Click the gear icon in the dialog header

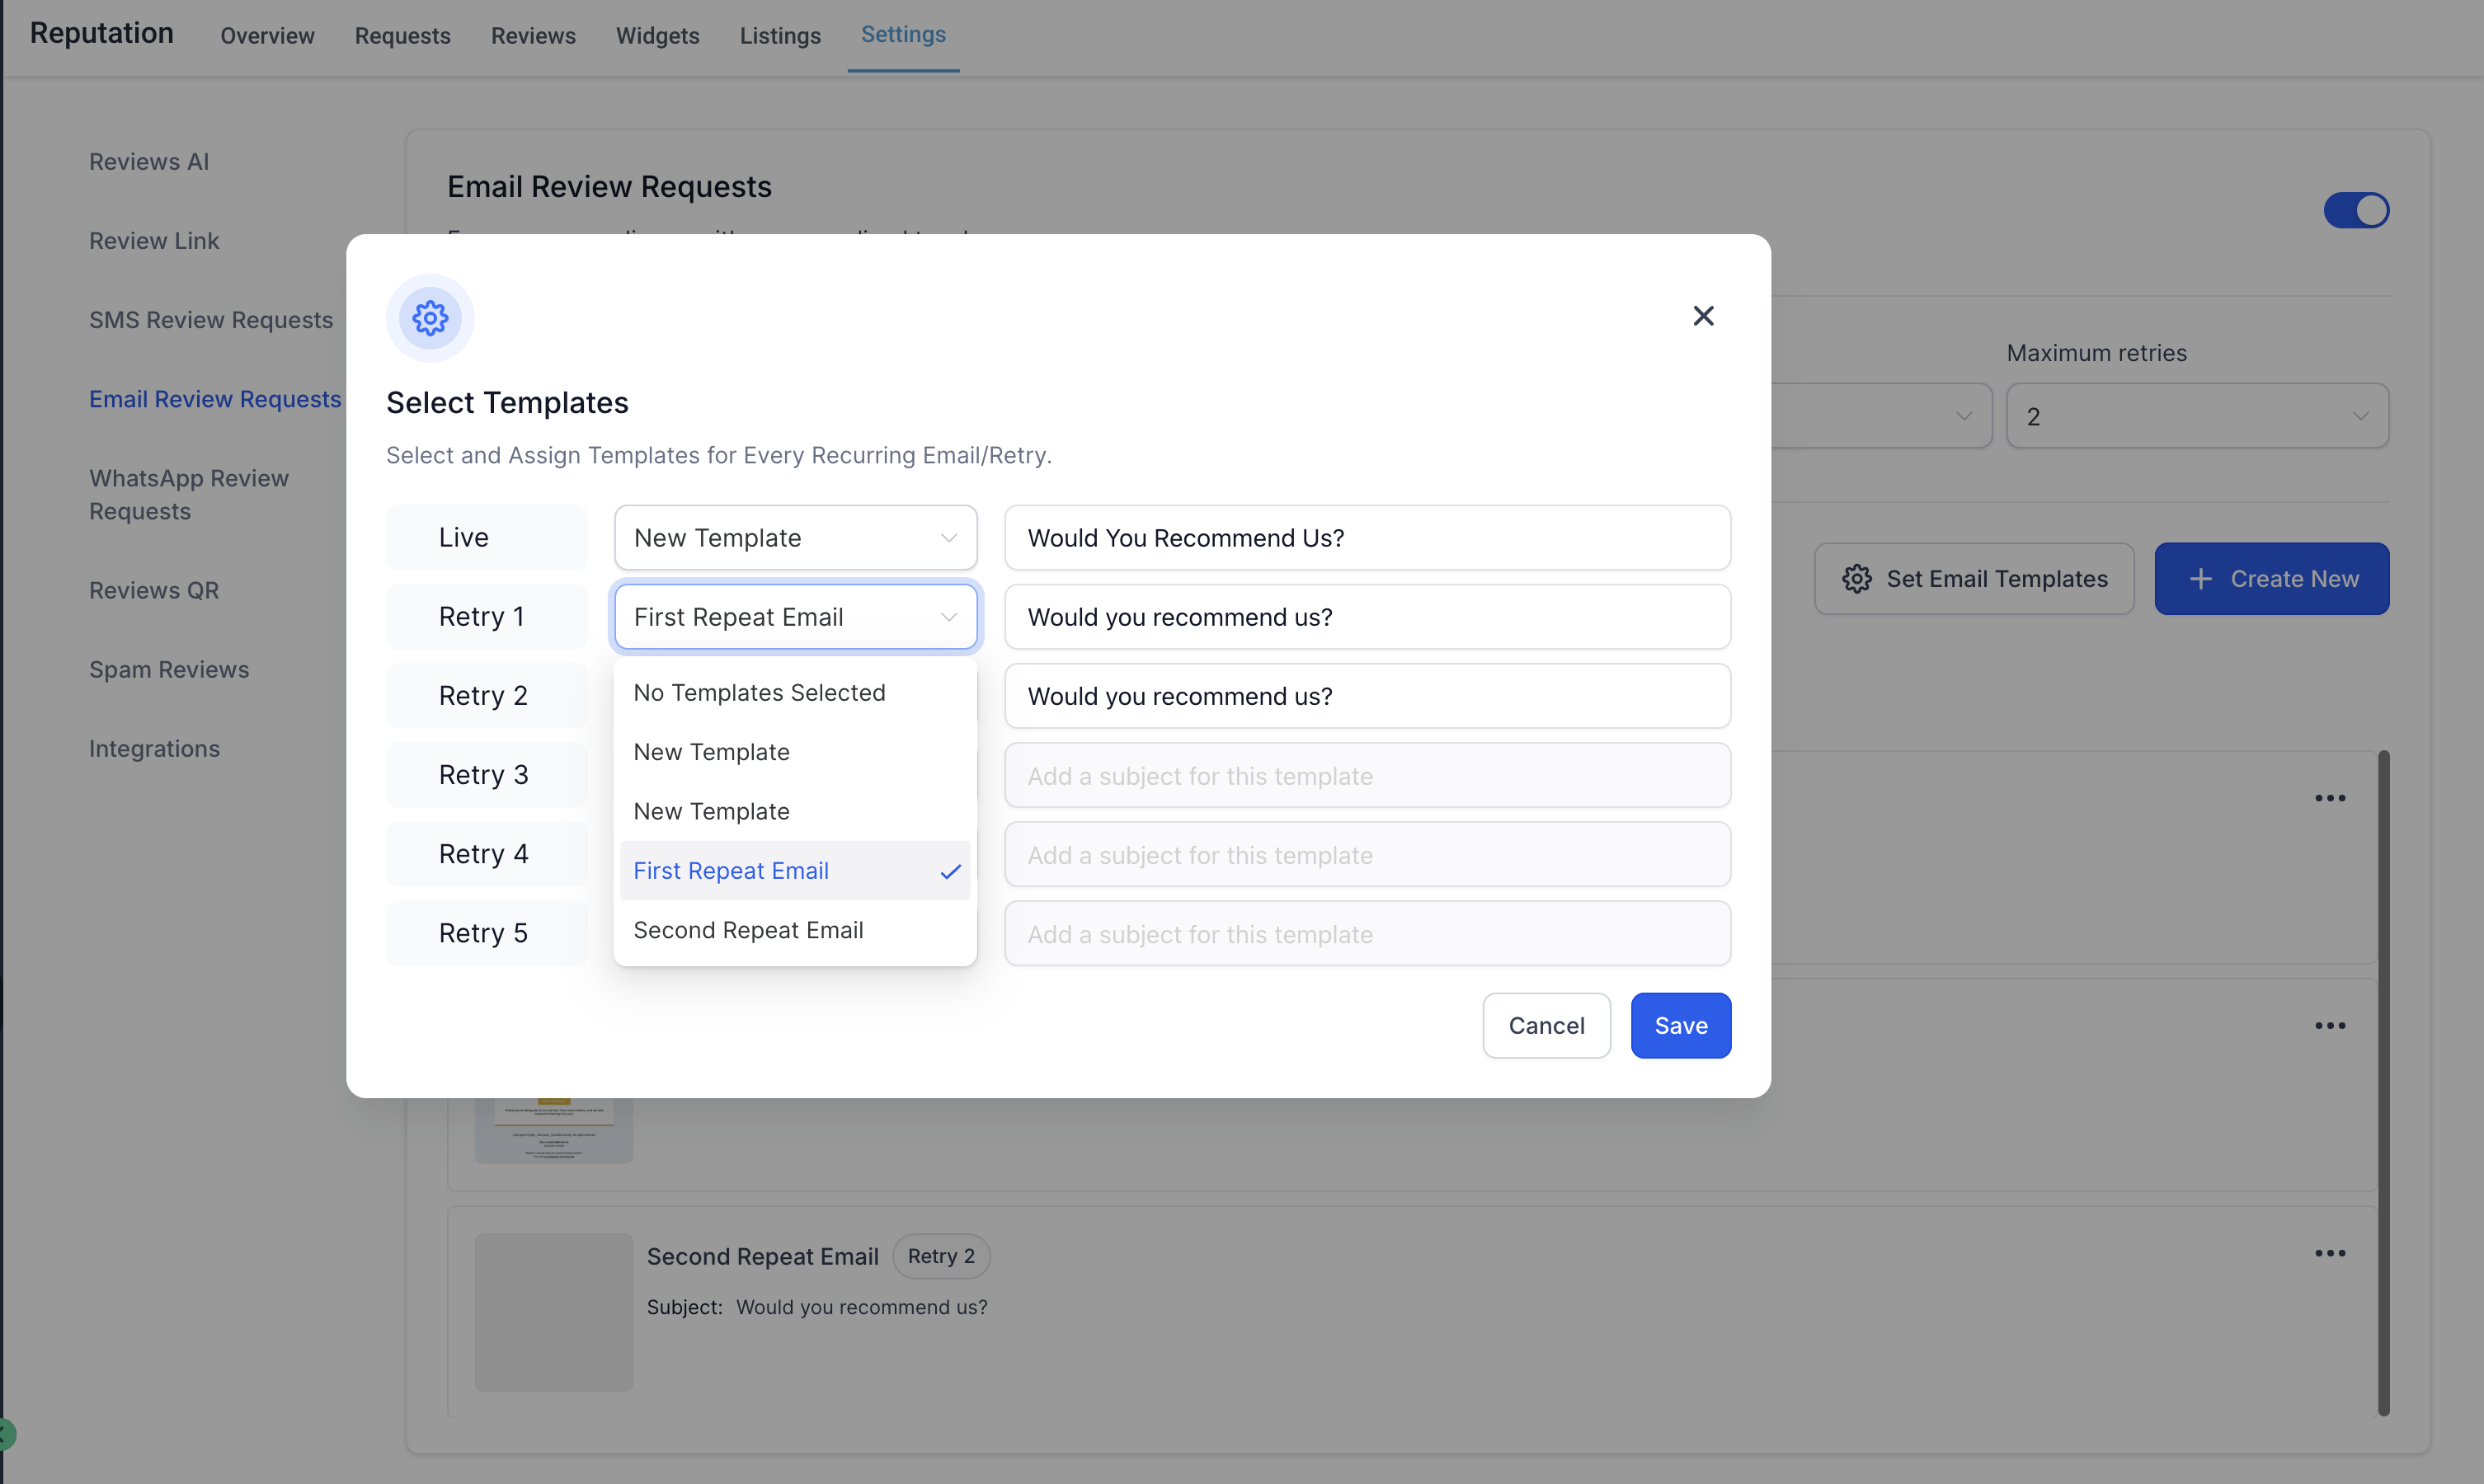430,318
